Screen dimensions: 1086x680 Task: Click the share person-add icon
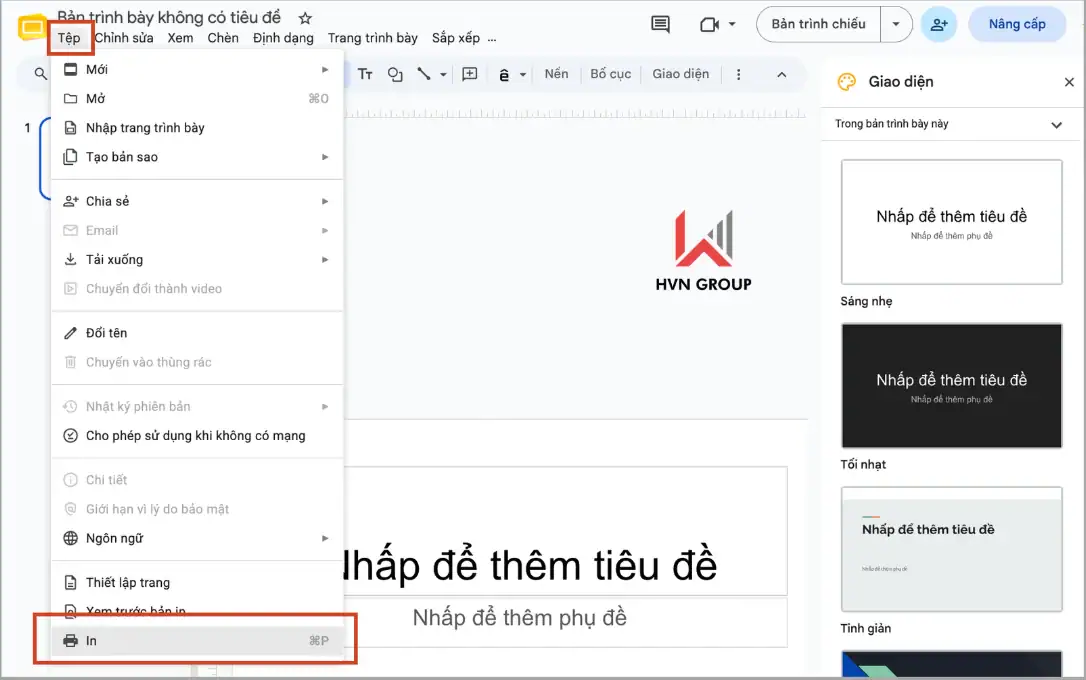point(939,24)
